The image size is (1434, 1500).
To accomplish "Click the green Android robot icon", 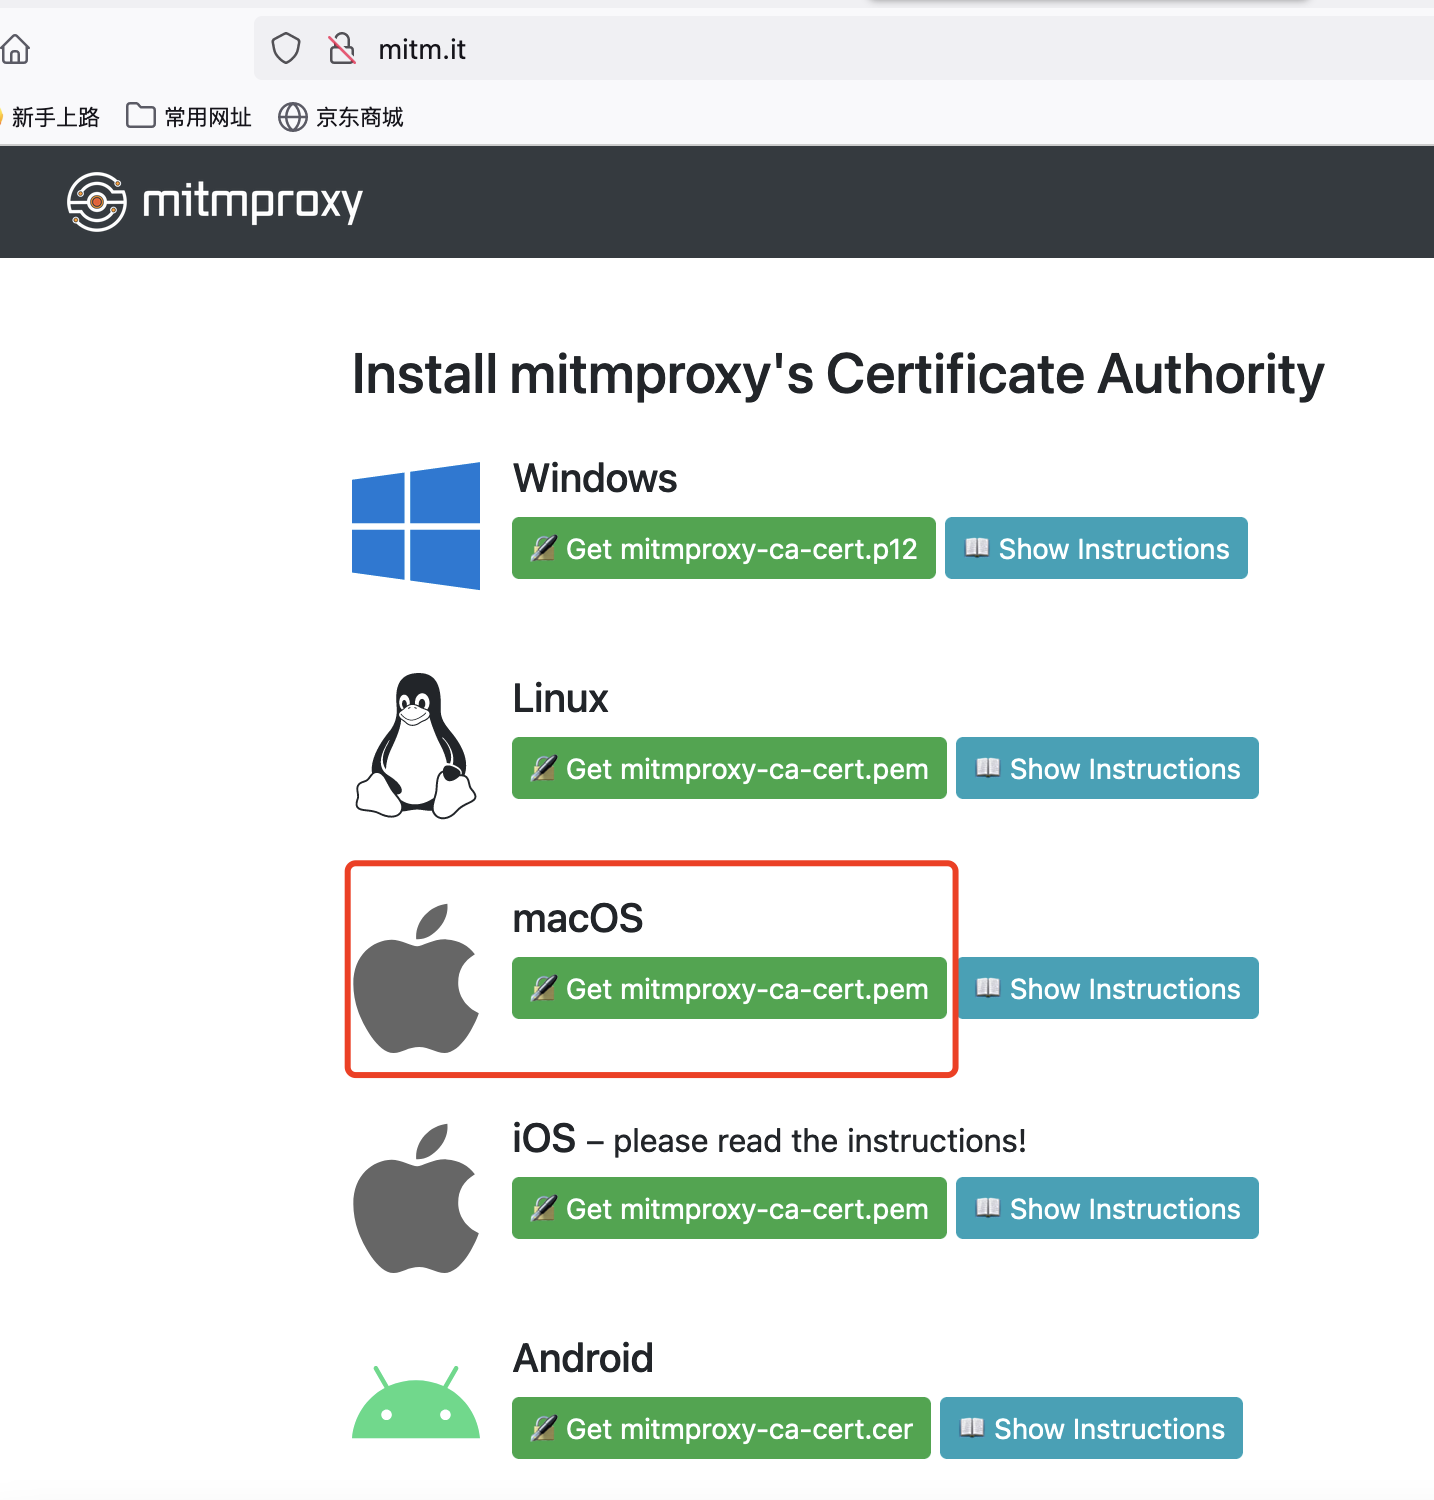I will pyautogui.click(x=416, y=1403).
